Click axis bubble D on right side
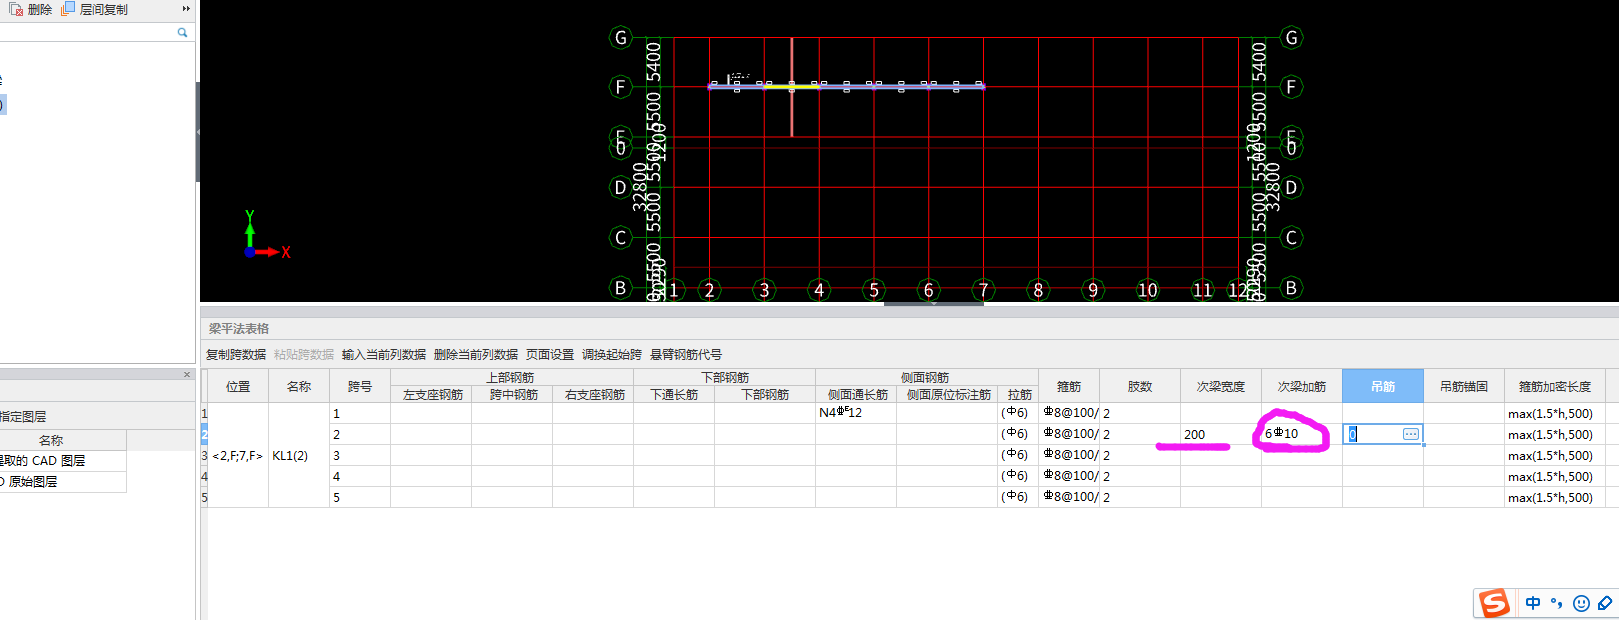This screenshot has width=1619, height=620. click(1291, 188)
